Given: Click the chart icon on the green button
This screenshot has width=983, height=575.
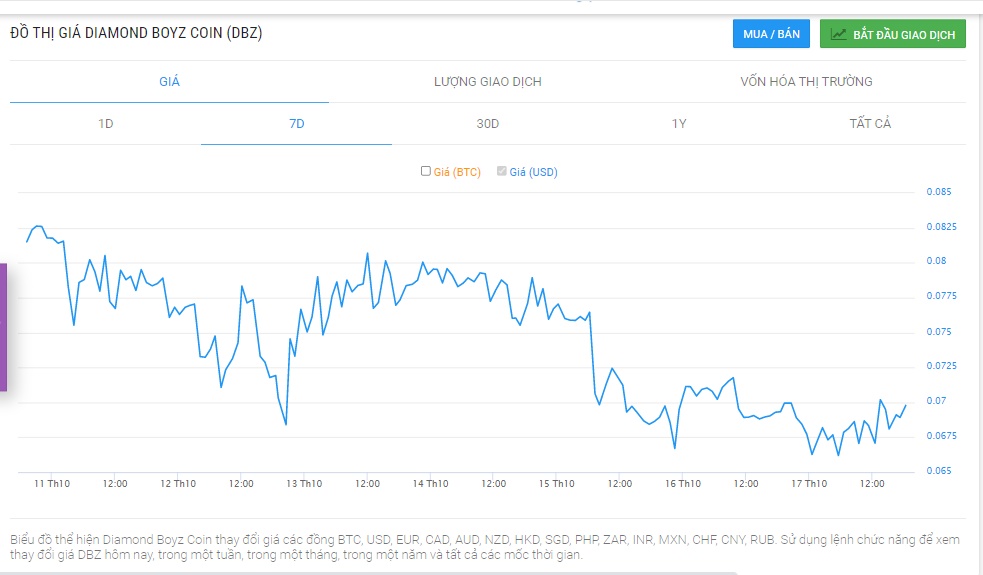Looking at the screenshot, I should pos(838,34).
